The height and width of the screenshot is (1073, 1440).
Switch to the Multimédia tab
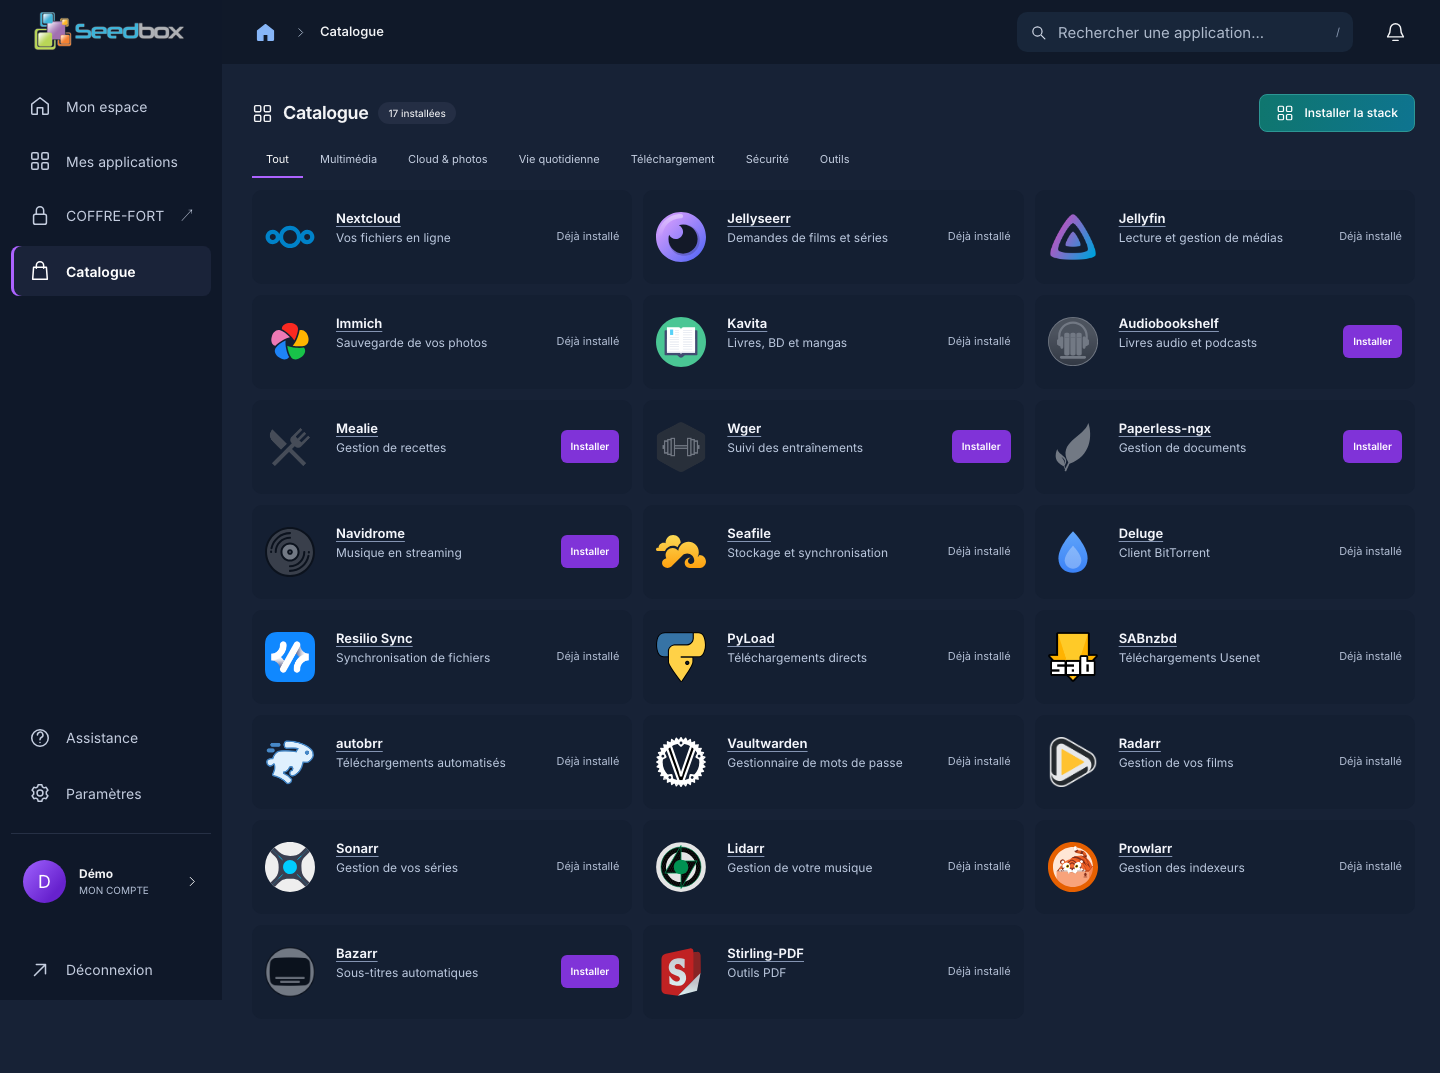point(348,159)
